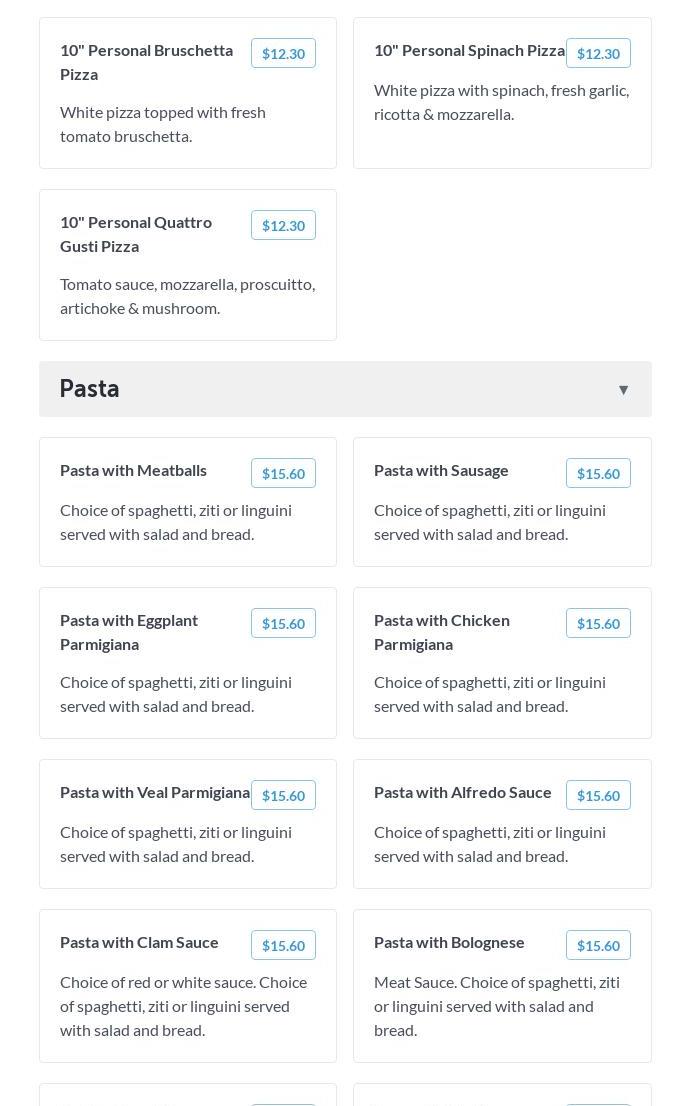Select Pasta with Alfredo Sauce title
This screenshot has height=1106, width=690.
point(462,792)
